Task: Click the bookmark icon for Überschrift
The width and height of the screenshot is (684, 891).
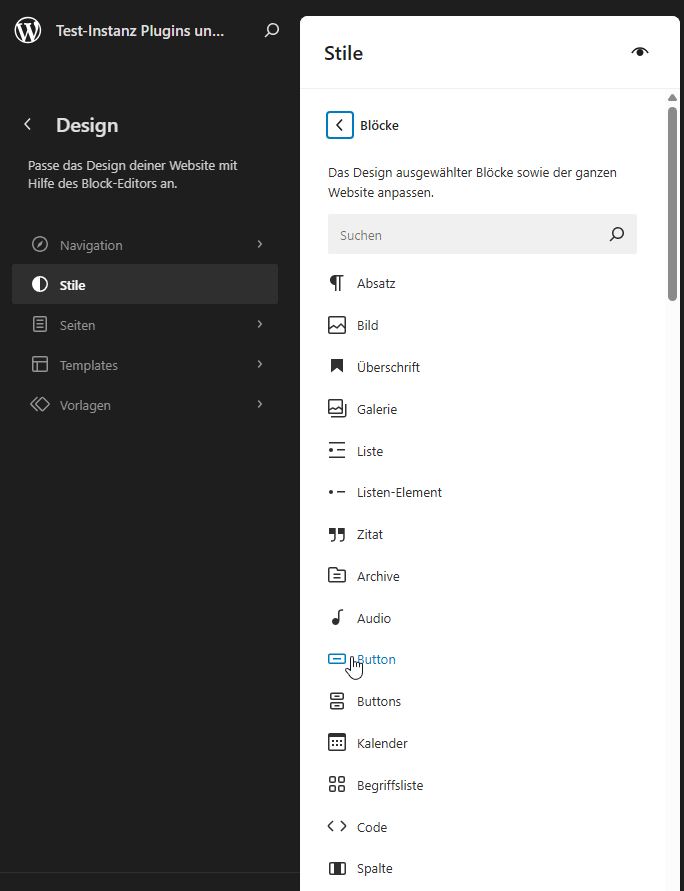Action: [x=337, y=367]
